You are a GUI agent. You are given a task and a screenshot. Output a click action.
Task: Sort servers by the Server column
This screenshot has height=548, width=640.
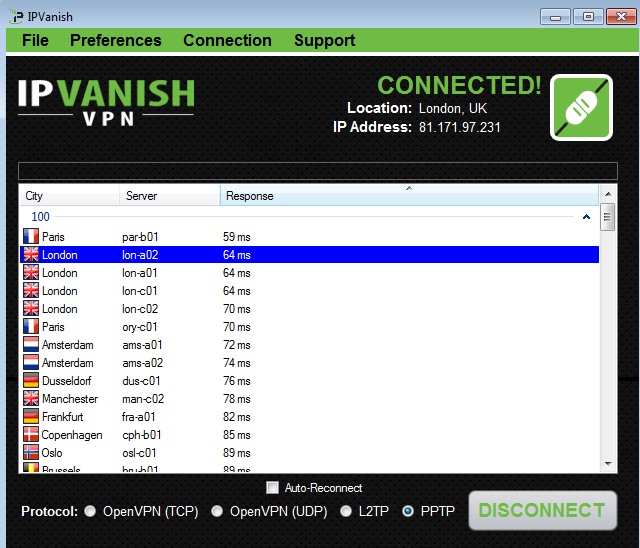coord(169,195)
